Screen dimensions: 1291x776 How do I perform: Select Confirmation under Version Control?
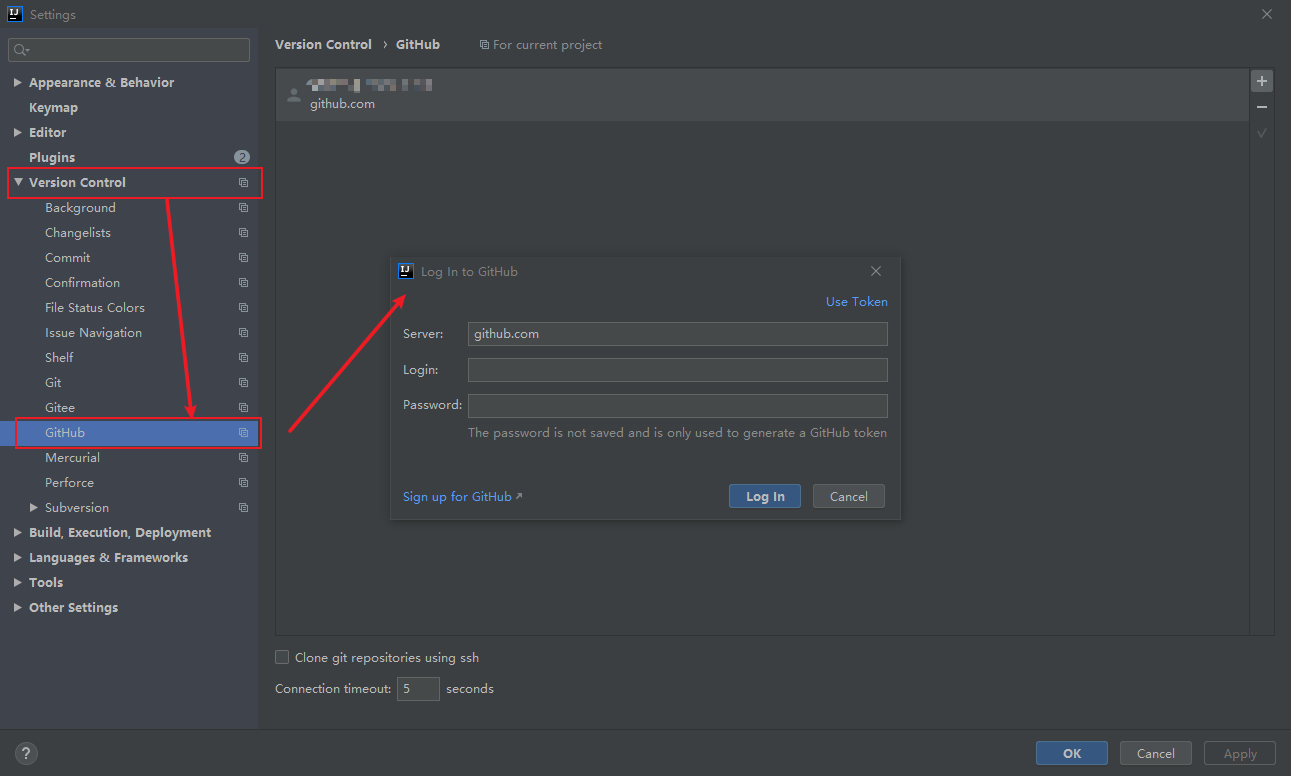coord(82,283)
